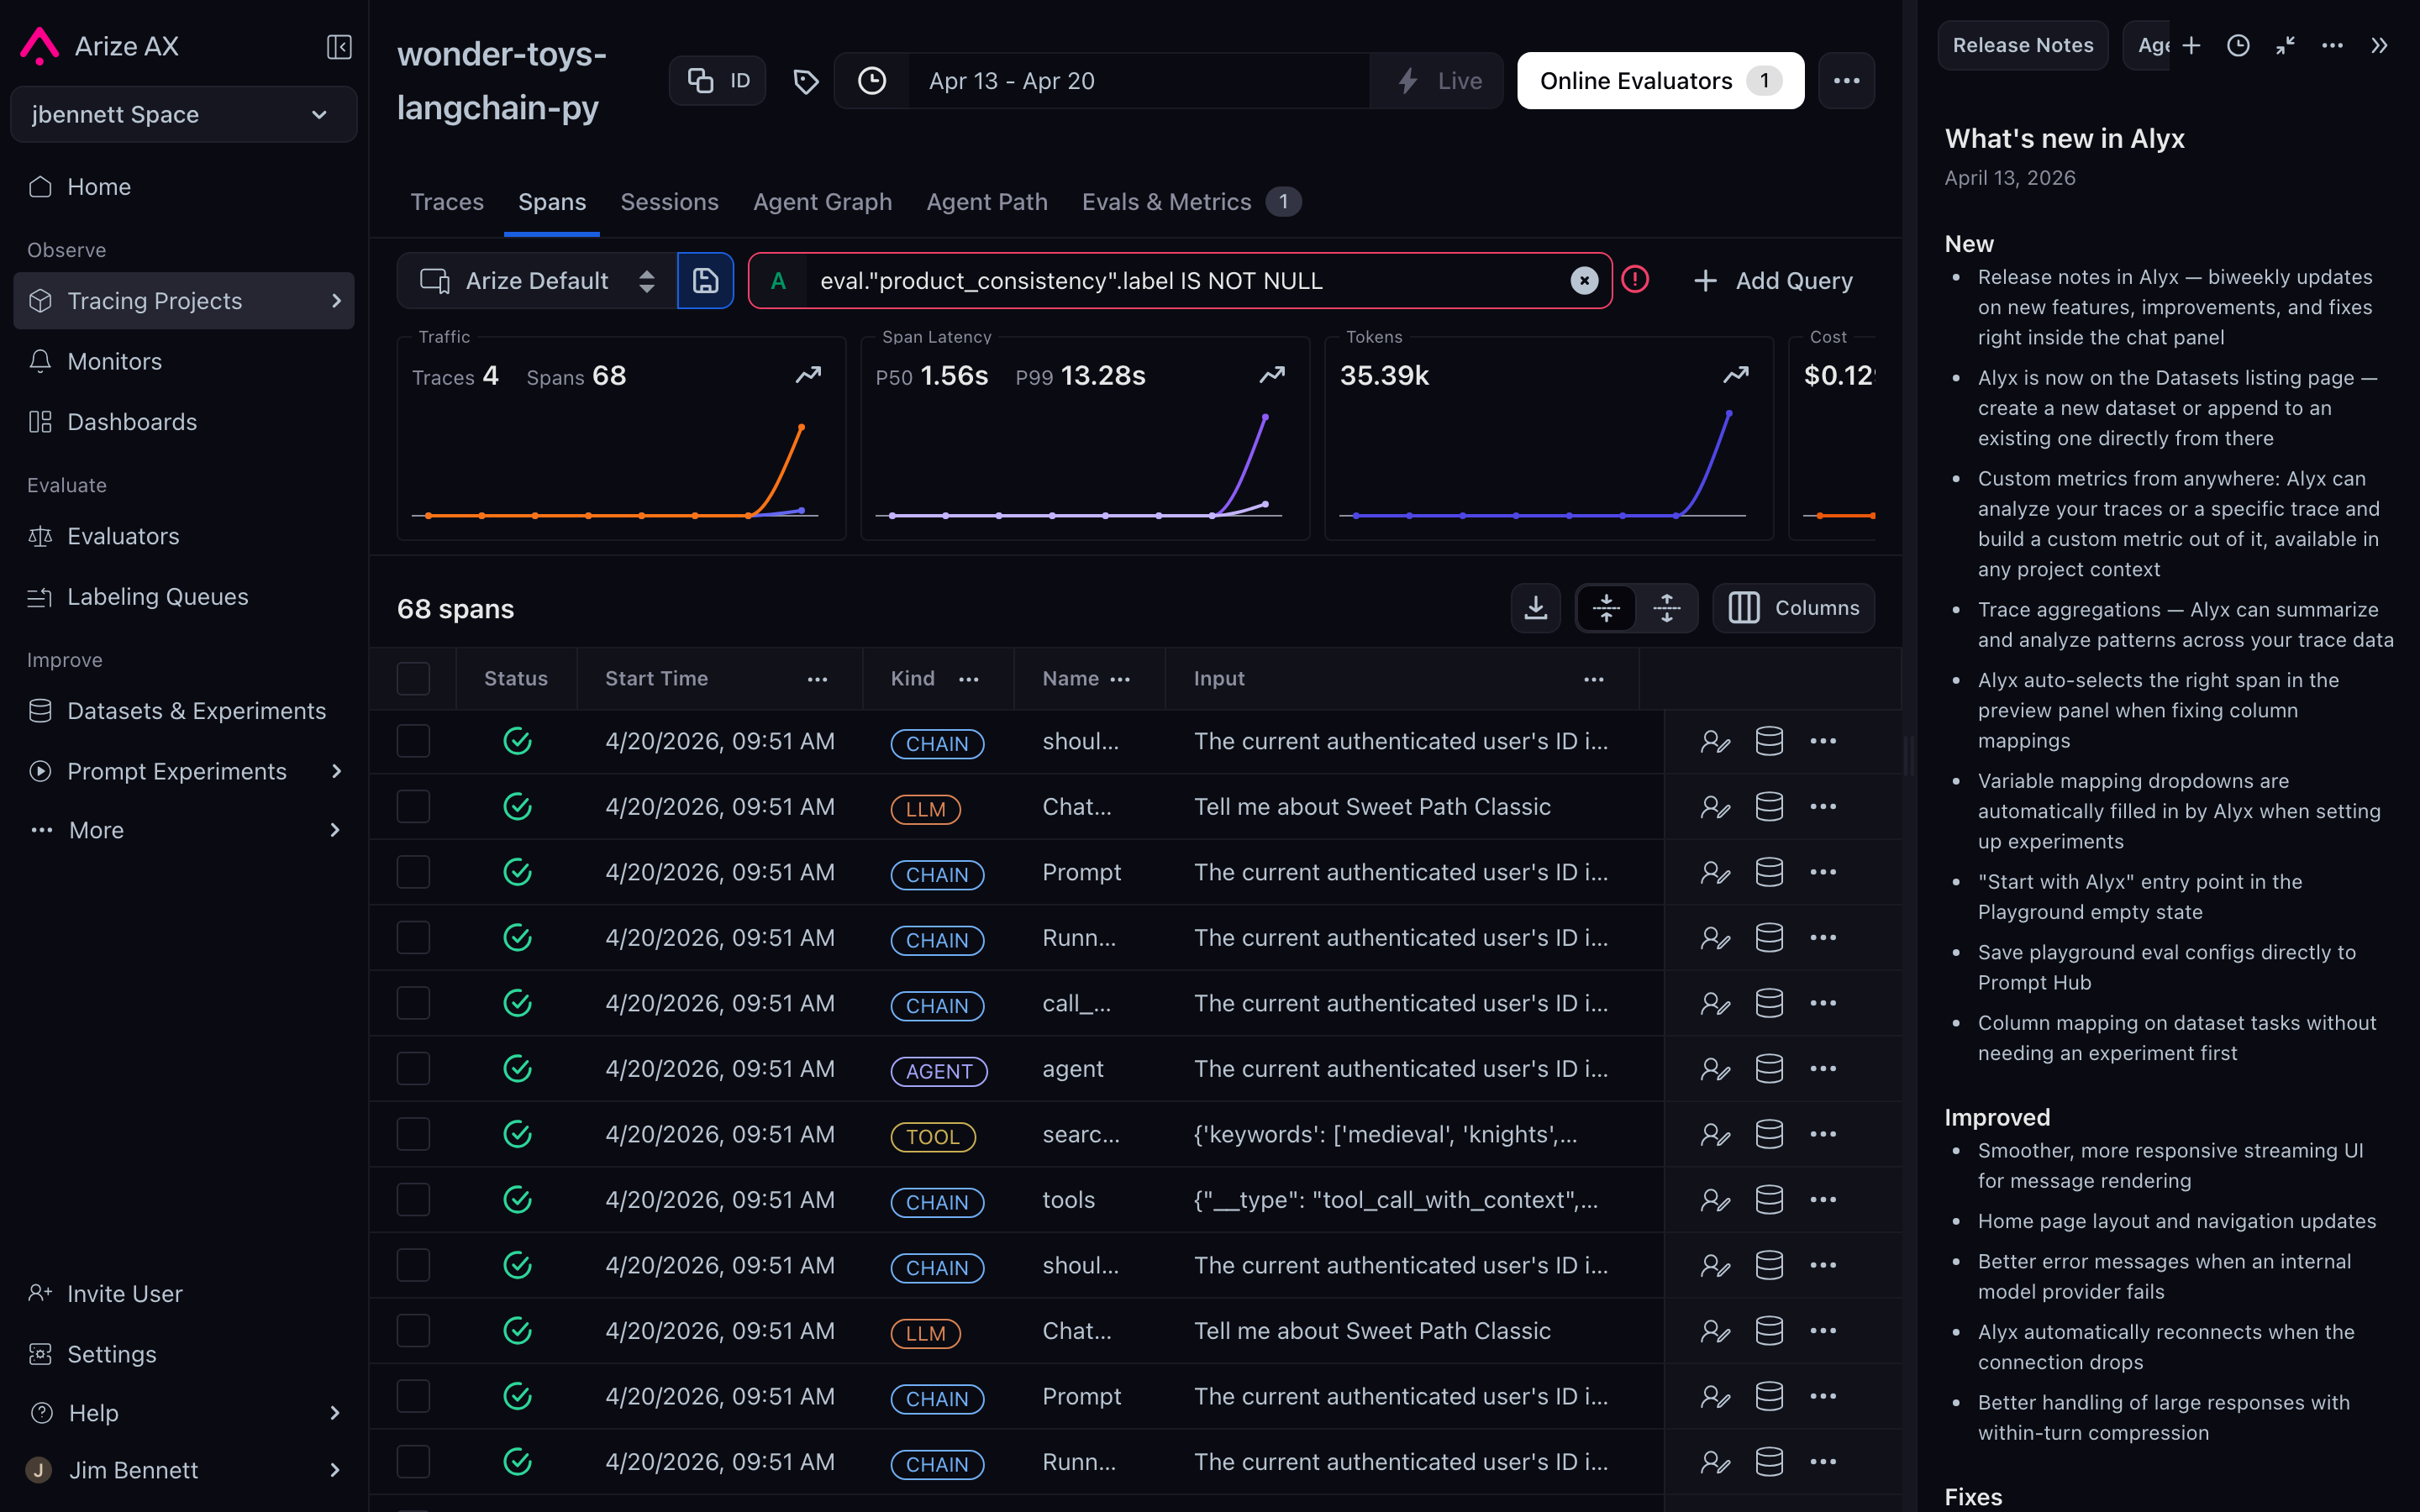
Task: Open Online Evaluators
Action: click(1660, 81)
